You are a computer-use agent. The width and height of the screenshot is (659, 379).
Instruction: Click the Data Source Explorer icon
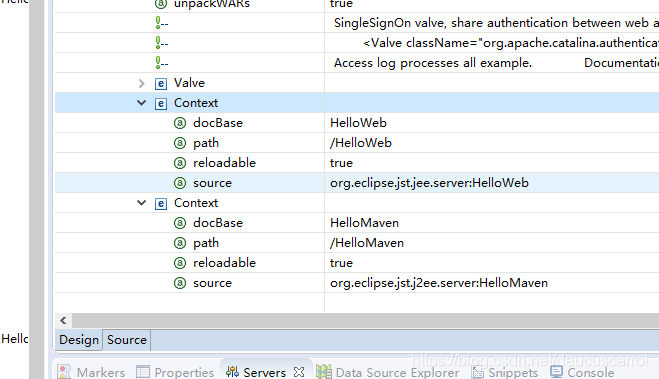(x=324, y=372)
